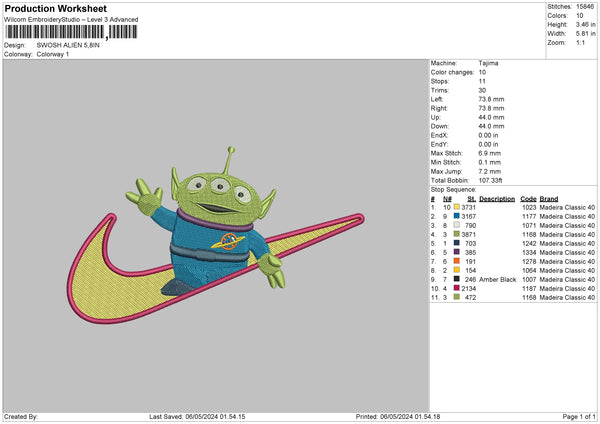600x424 pixels.
Task: Select thread code '1071'
Action: pos(529,225)
